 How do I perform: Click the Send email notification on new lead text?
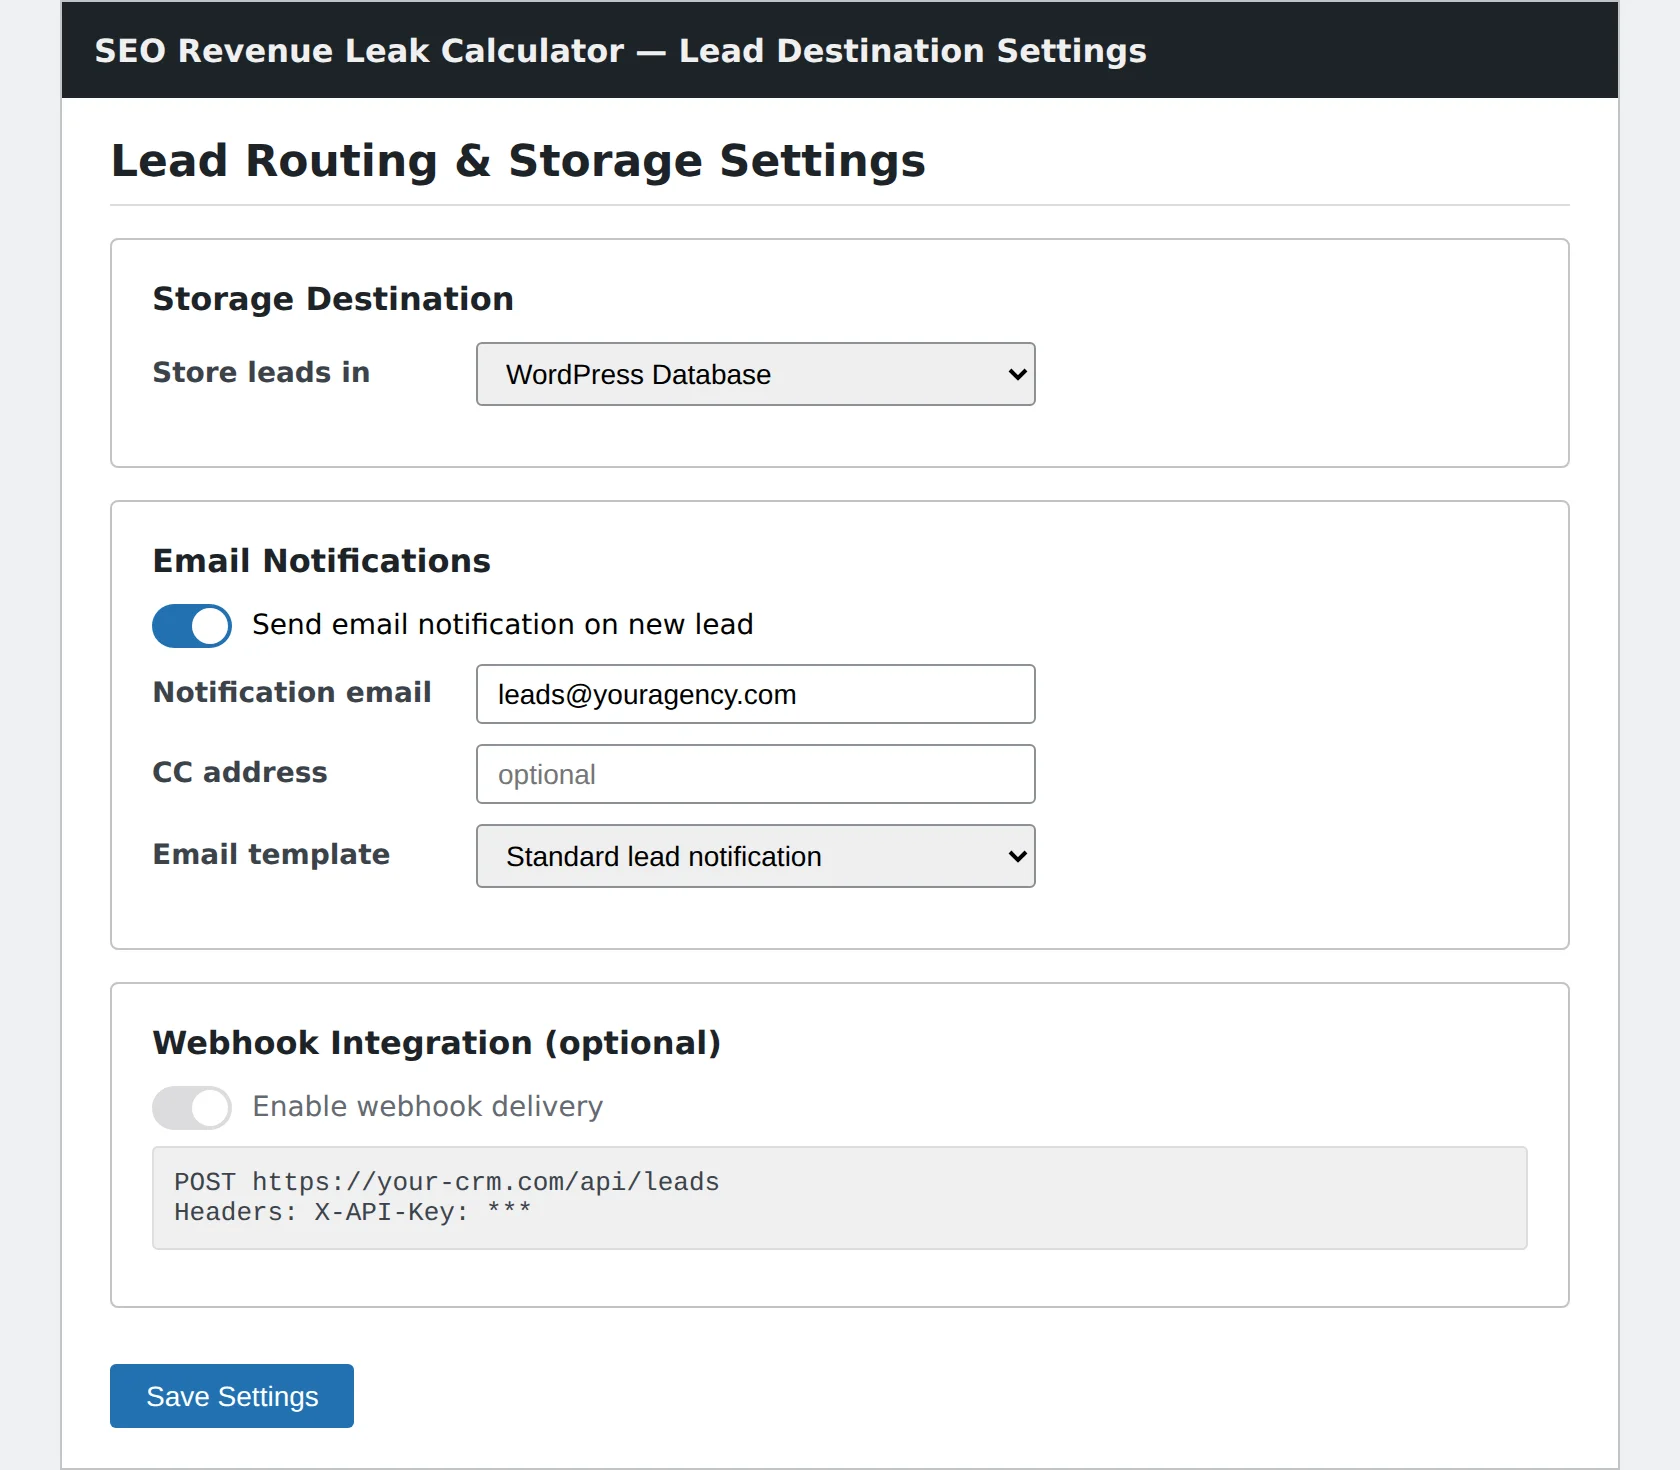502,624
